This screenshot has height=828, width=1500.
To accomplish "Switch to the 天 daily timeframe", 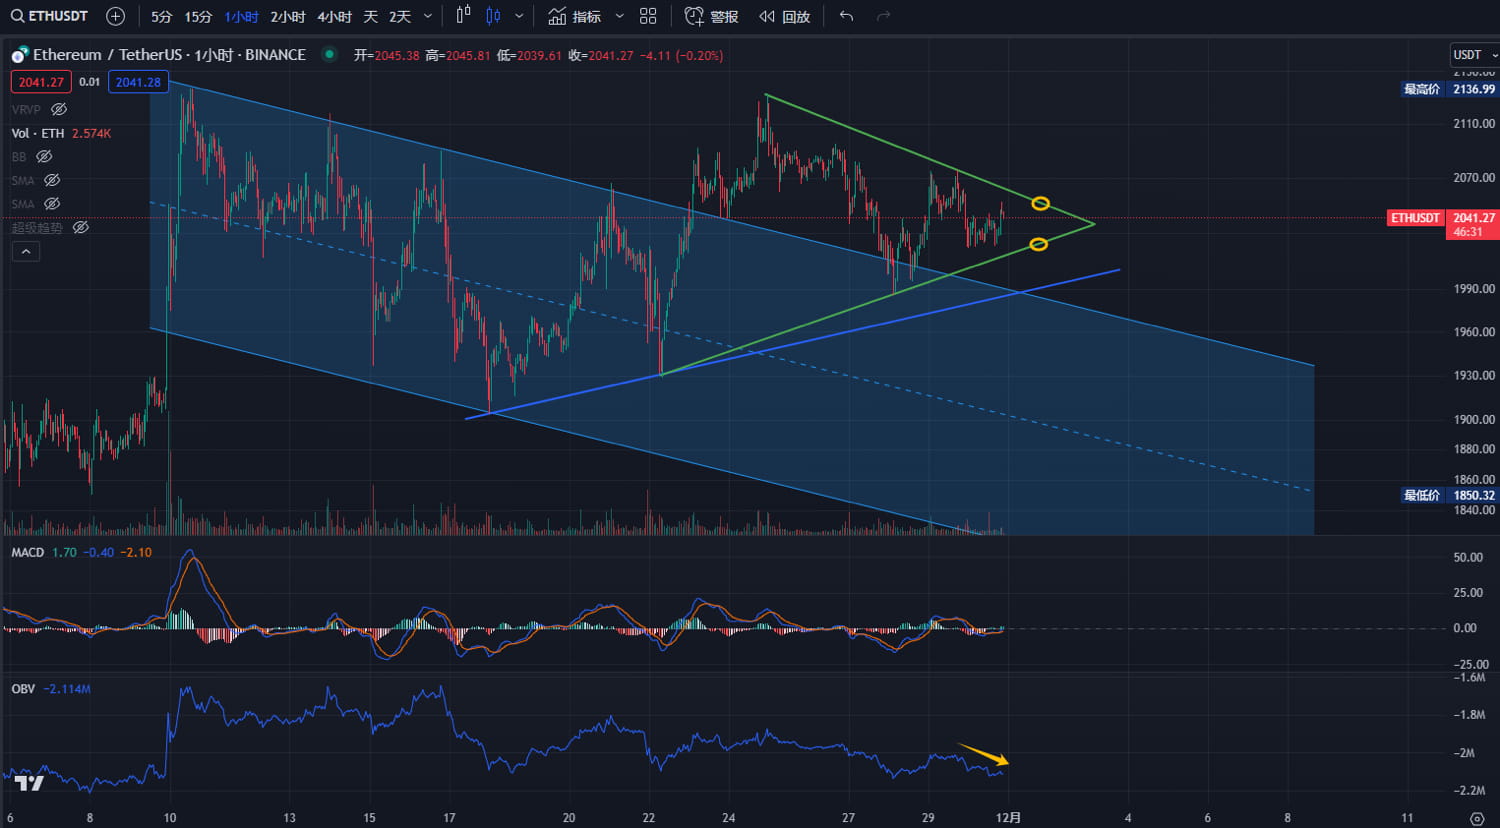I will pos(371,17).
